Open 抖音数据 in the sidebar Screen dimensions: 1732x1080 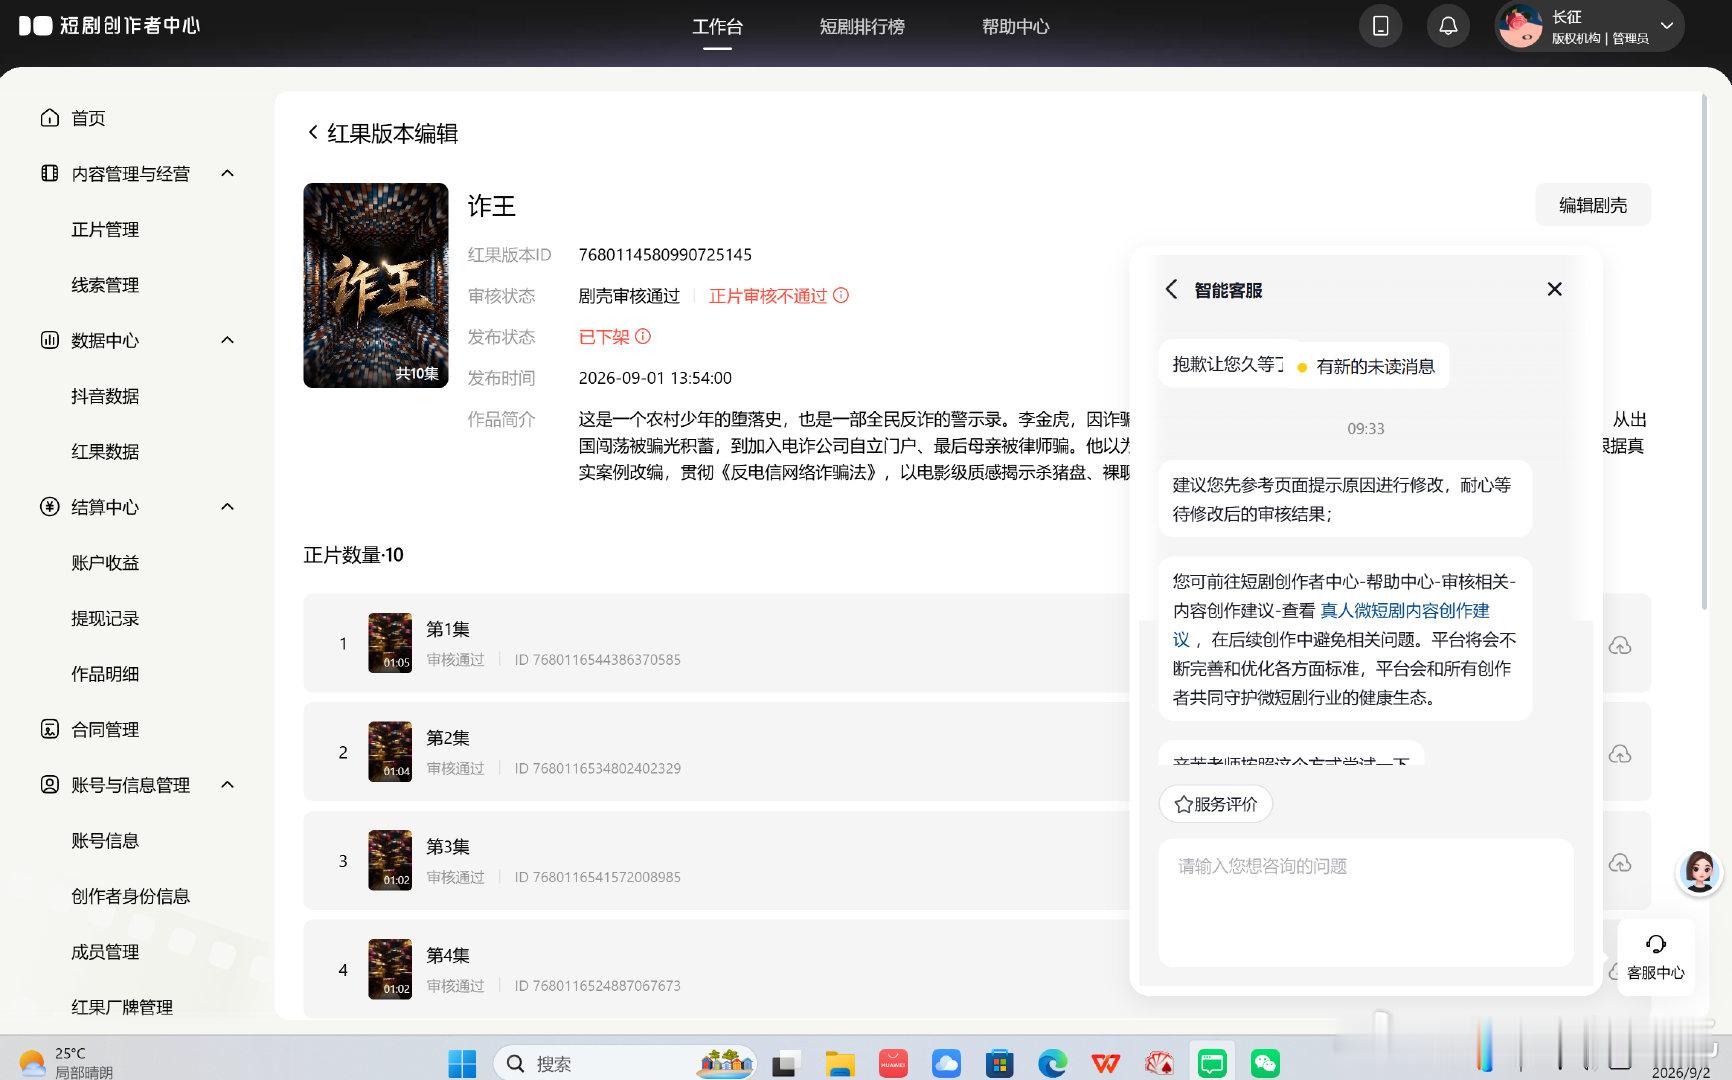point(105,396)
